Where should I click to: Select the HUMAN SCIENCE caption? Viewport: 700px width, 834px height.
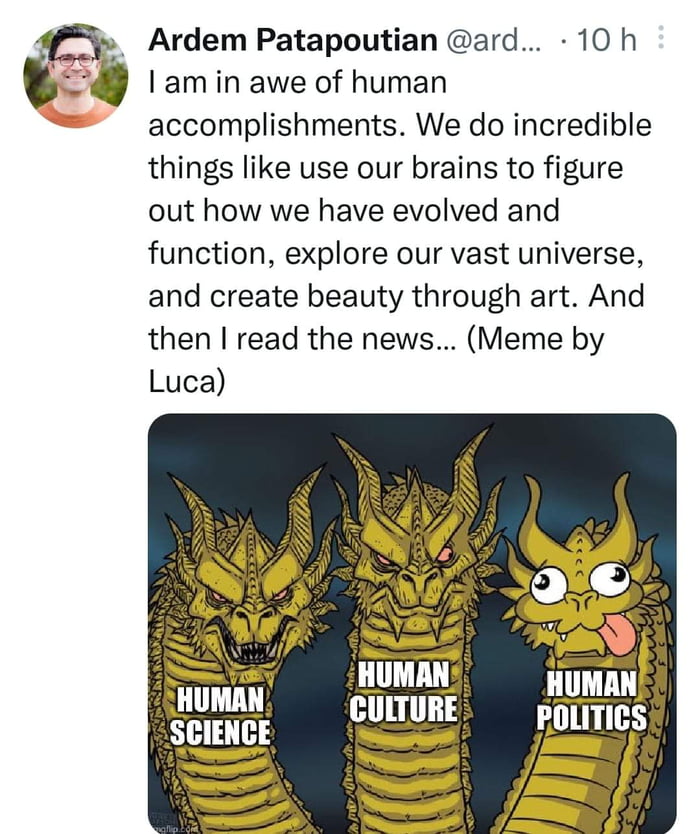click(222, 716)
